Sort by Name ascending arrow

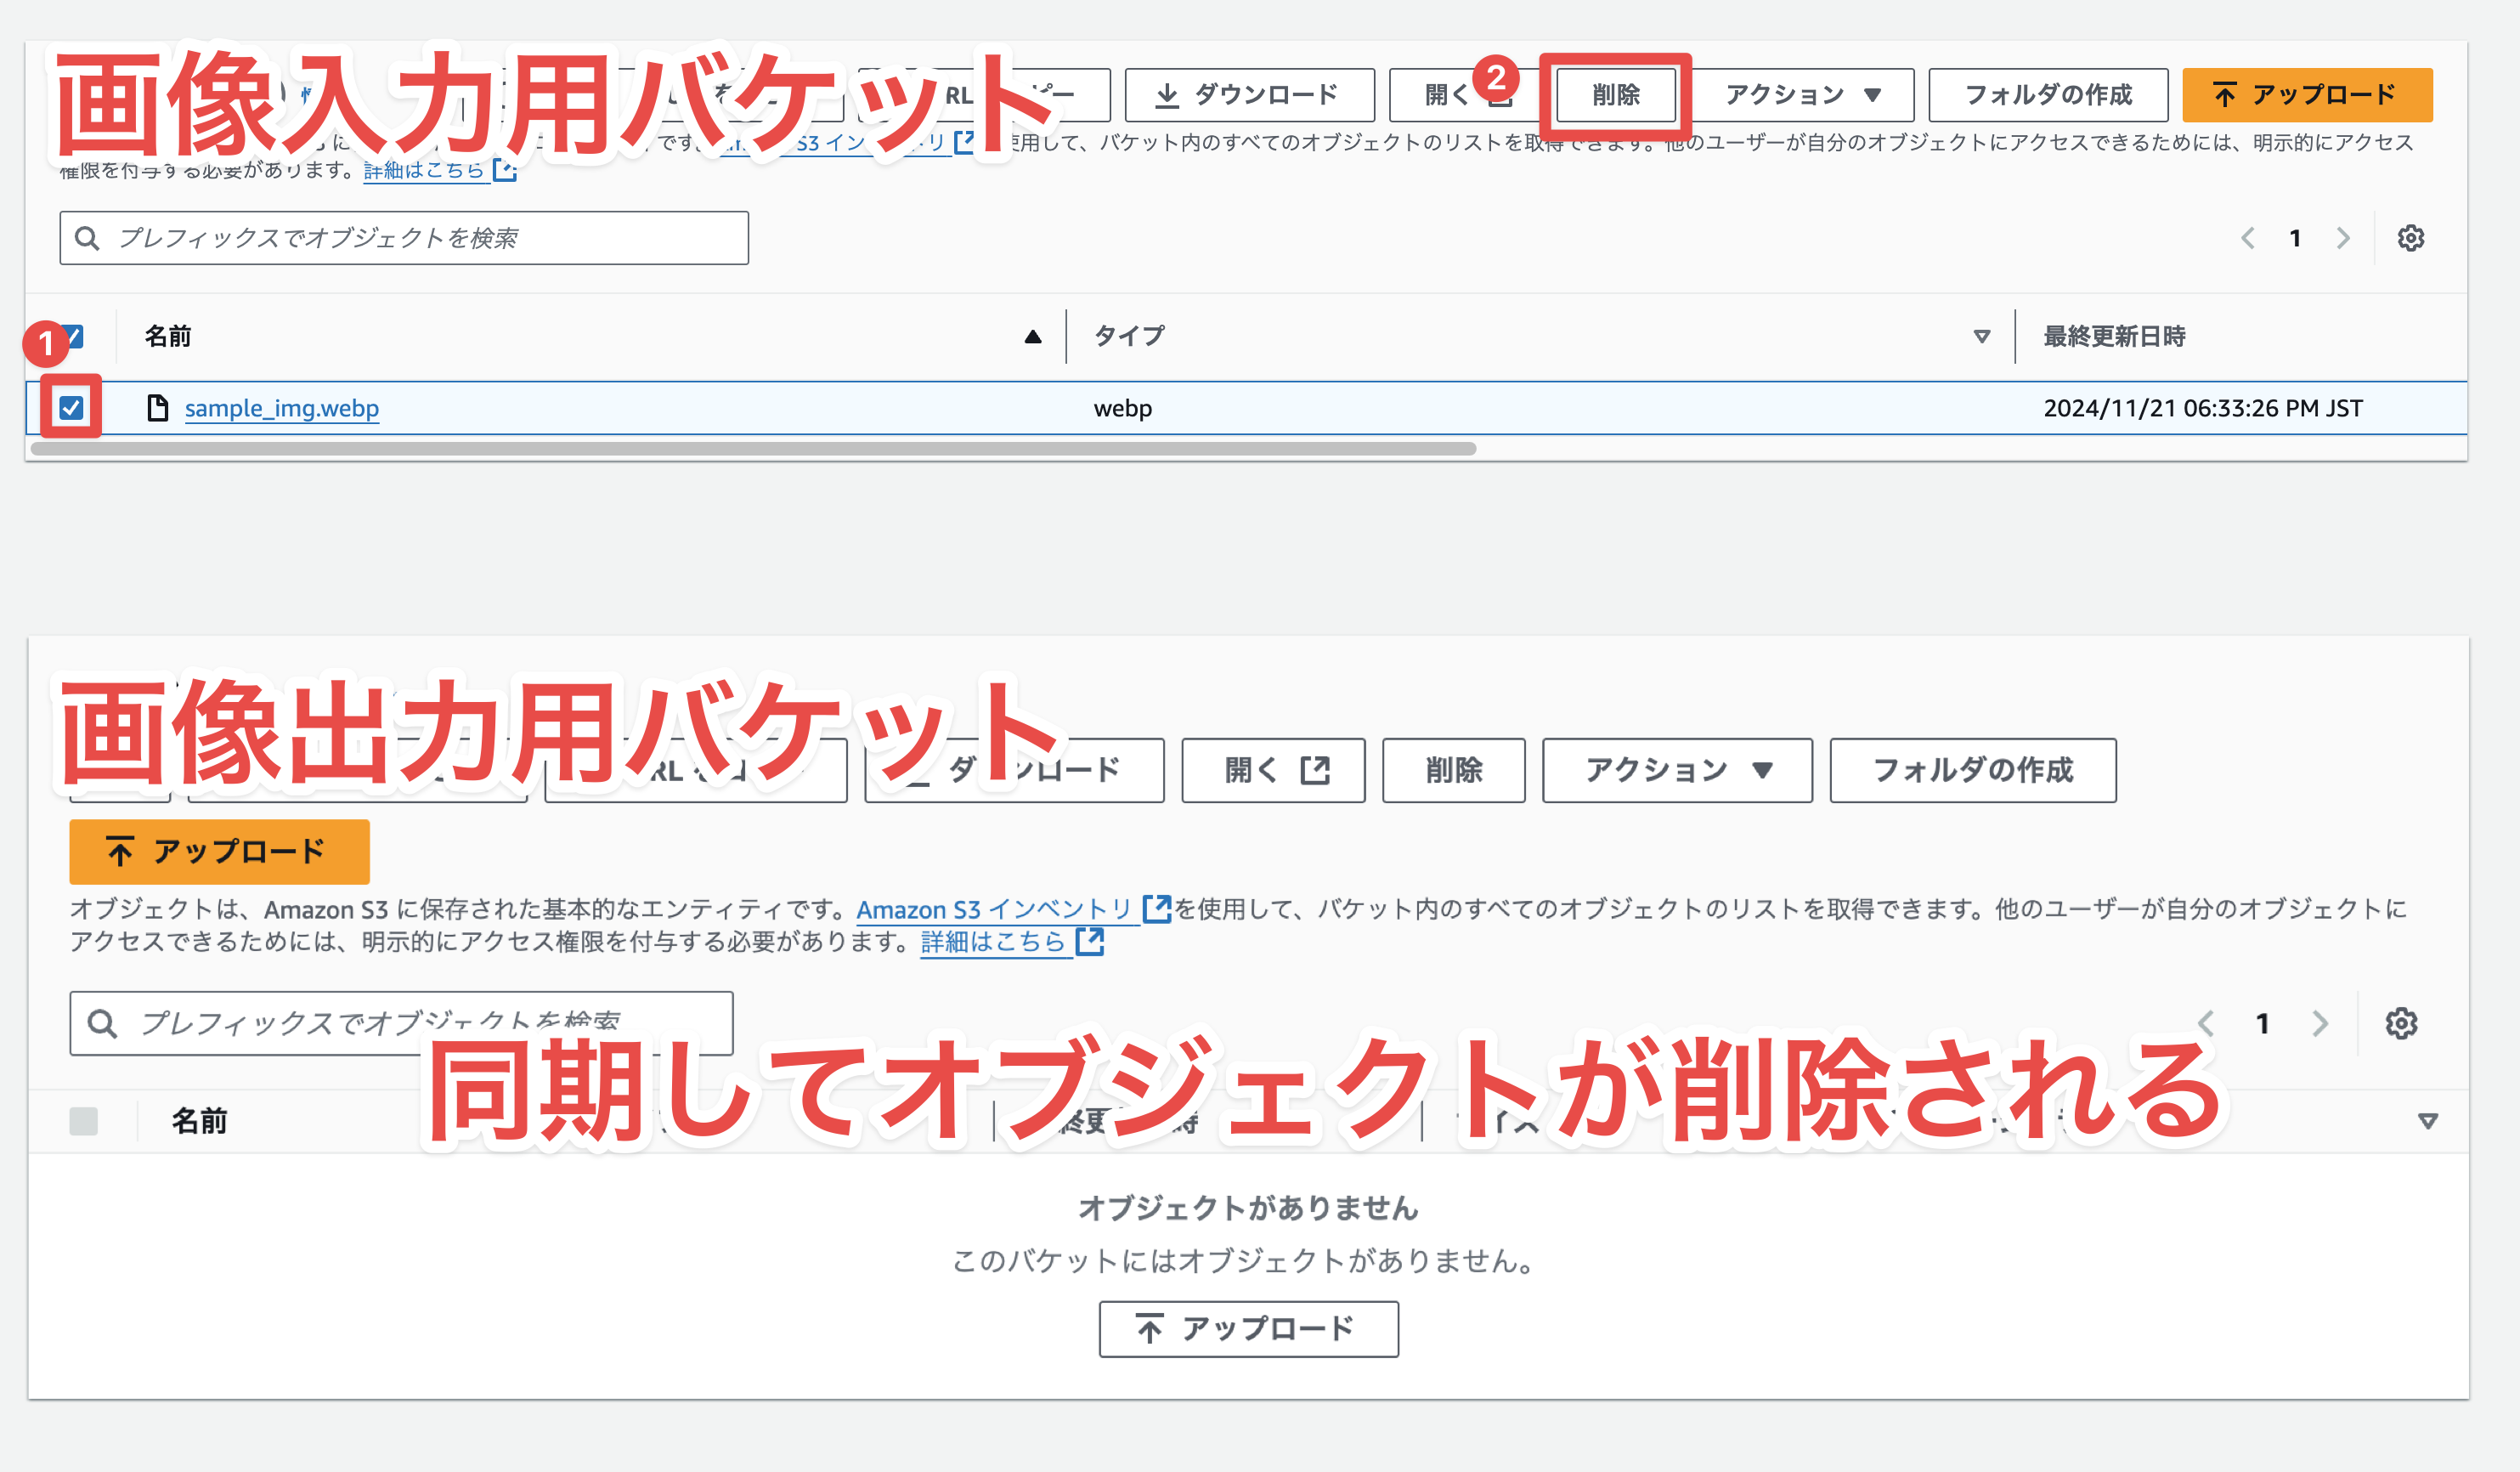point(1033,337)
